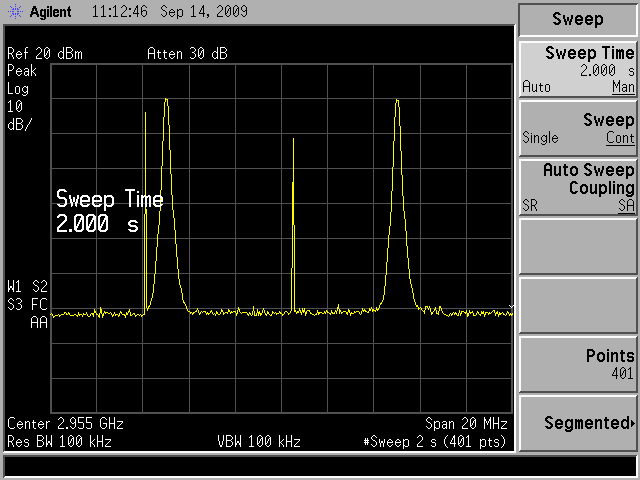Select SR auto sweep coupling
This screenshot has width=640, height=480.
pos(530,205)
